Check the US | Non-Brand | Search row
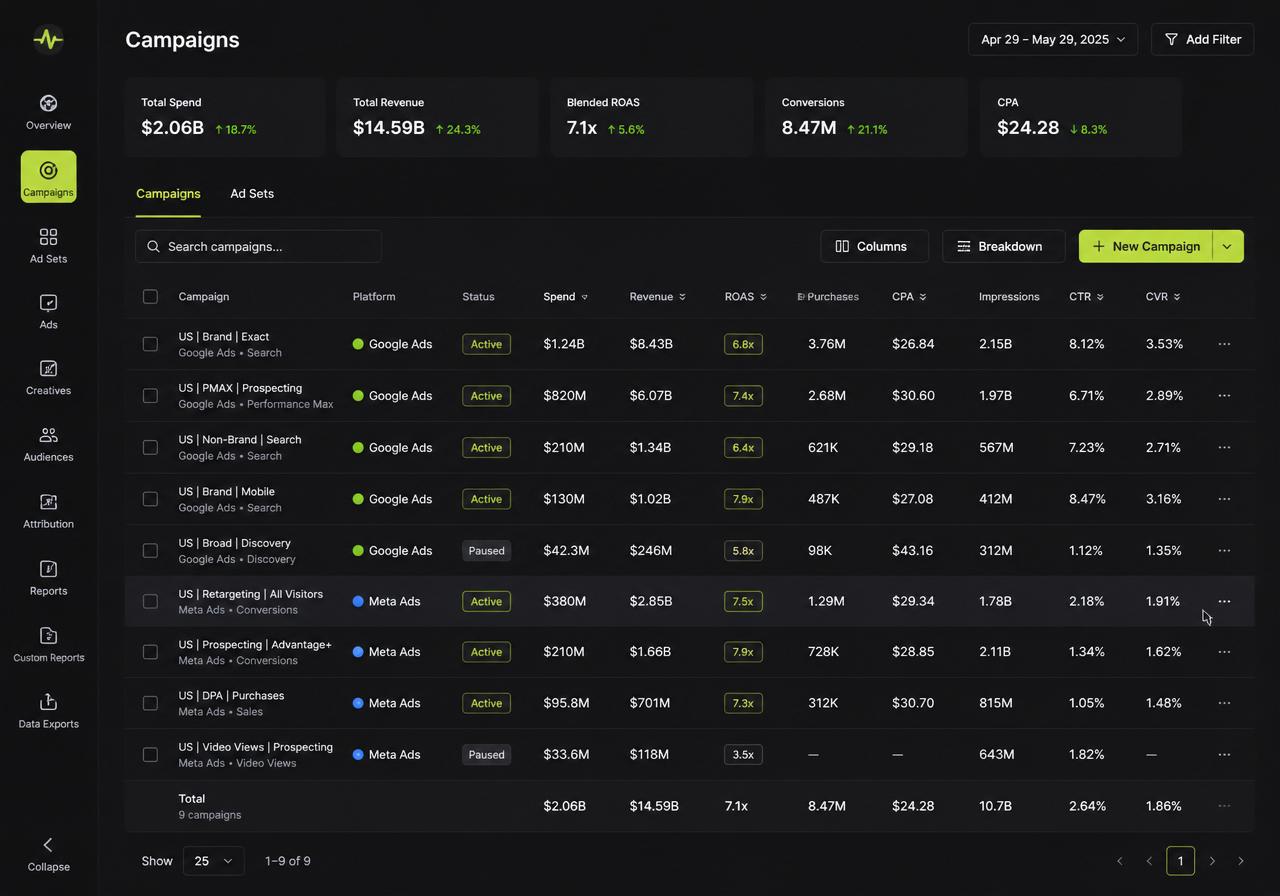This screenshot has height=896, width=1280. point(150,447)
